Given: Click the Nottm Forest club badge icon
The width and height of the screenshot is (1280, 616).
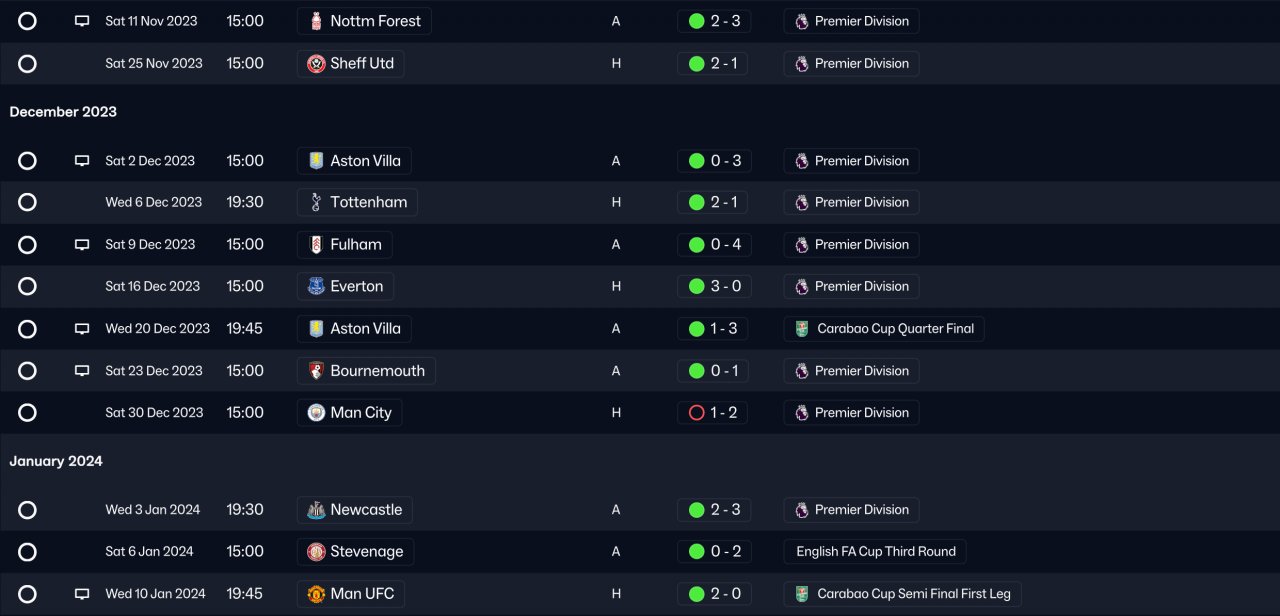Looking at the screenshot, I should (316, 21).
